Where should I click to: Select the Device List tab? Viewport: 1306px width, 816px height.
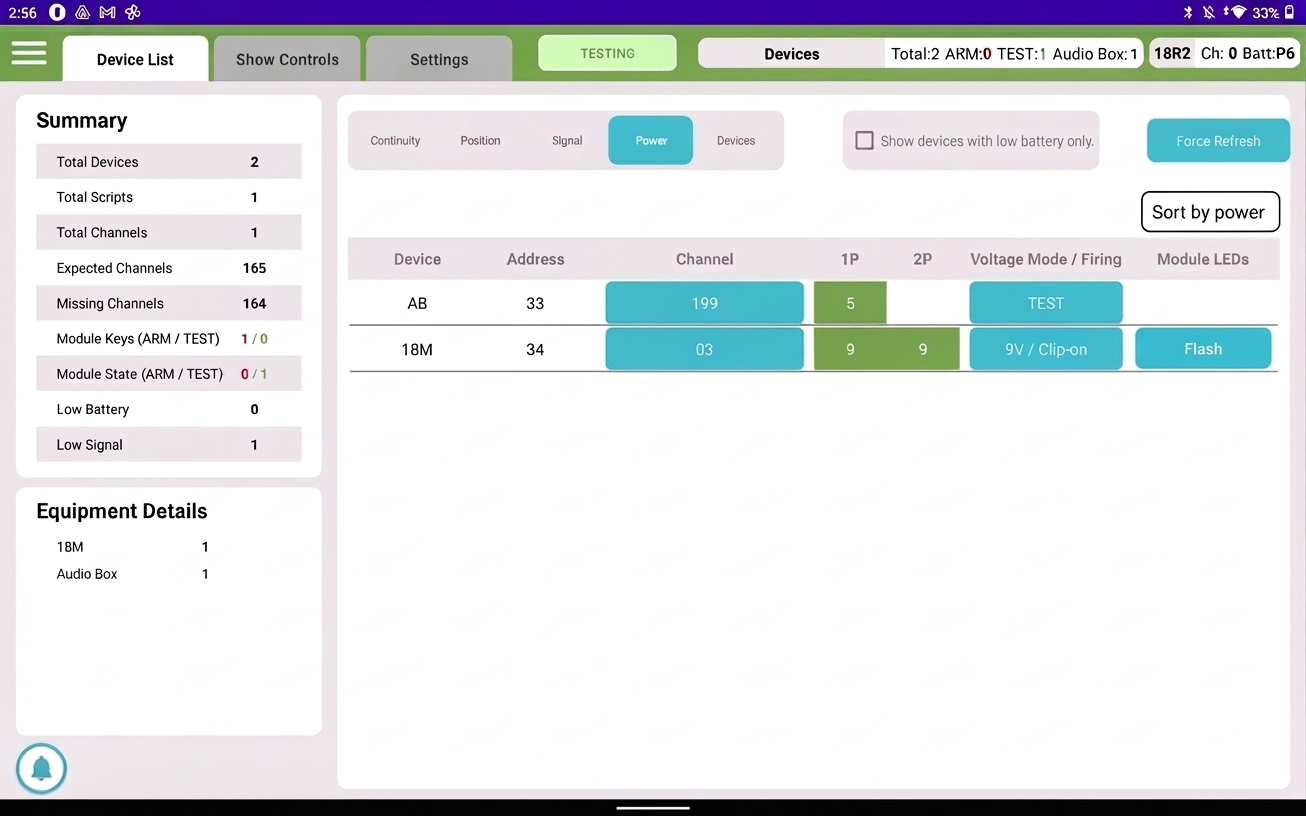[x=134, y=58]
